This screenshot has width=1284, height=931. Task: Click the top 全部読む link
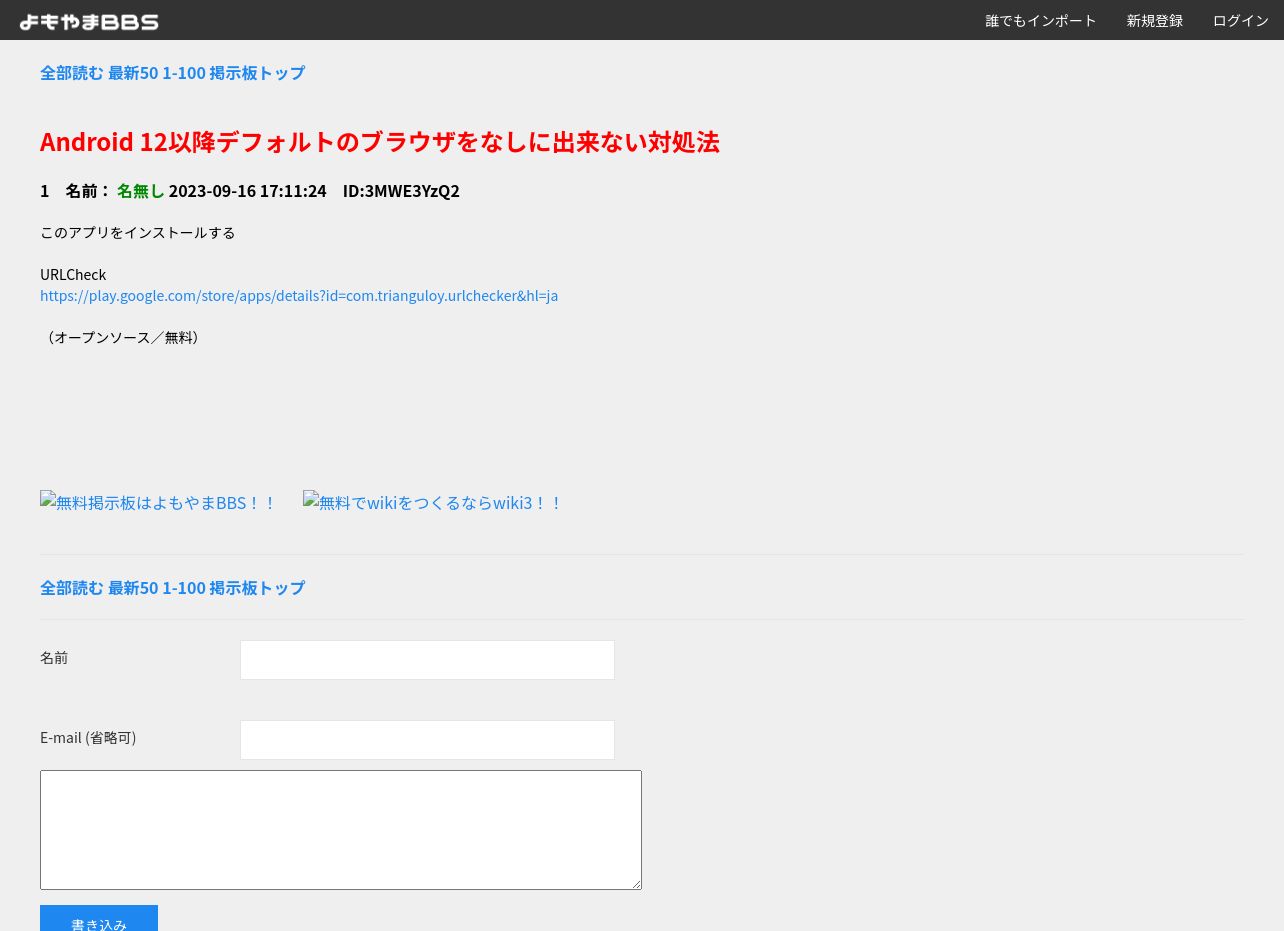[72, 73]
